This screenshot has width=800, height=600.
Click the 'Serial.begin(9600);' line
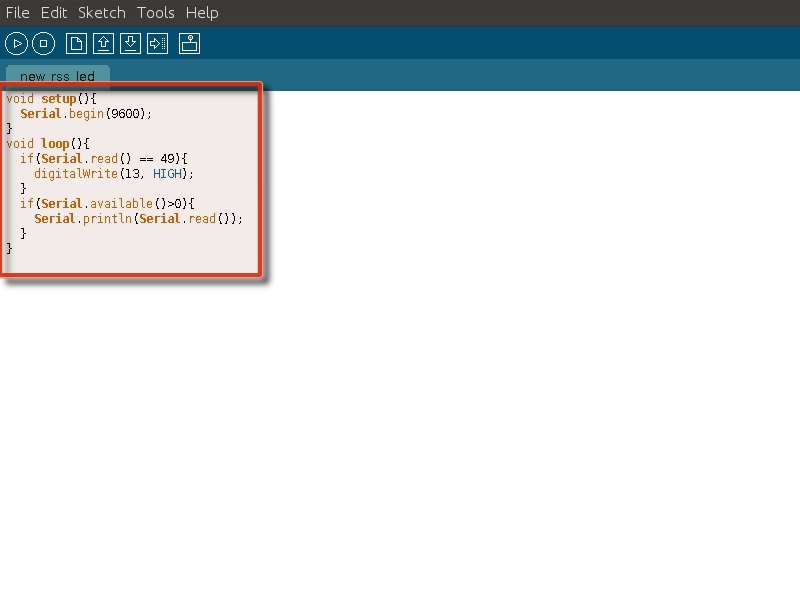pos(86,113)
